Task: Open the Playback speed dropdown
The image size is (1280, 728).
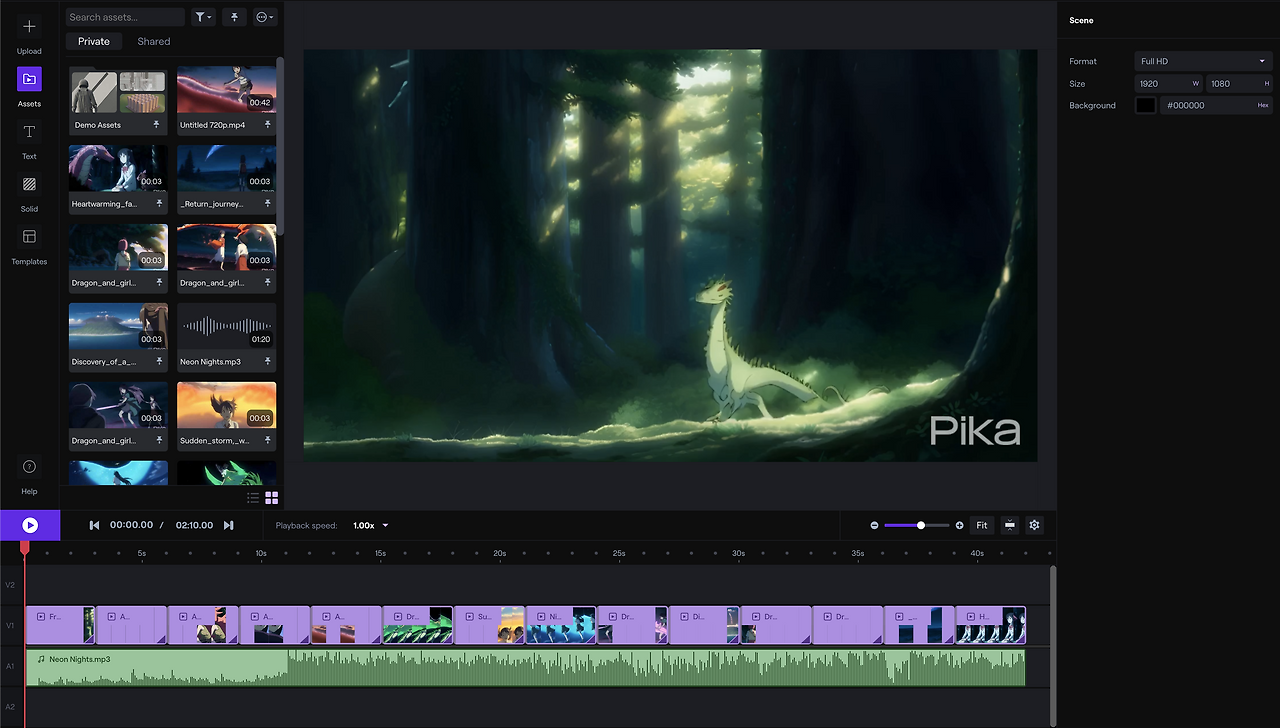Action: pos(371,525)
